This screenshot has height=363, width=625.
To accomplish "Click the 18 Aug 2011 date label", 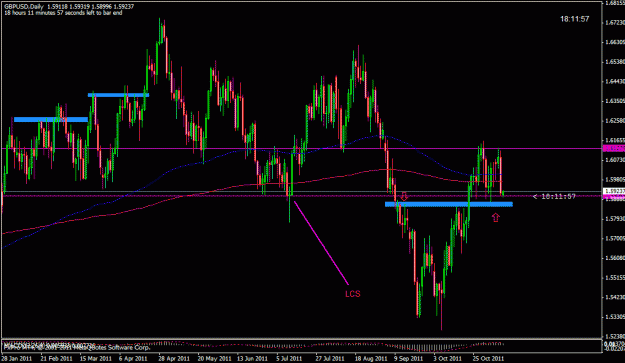I will pyautogui.click(x=371, y=358).
